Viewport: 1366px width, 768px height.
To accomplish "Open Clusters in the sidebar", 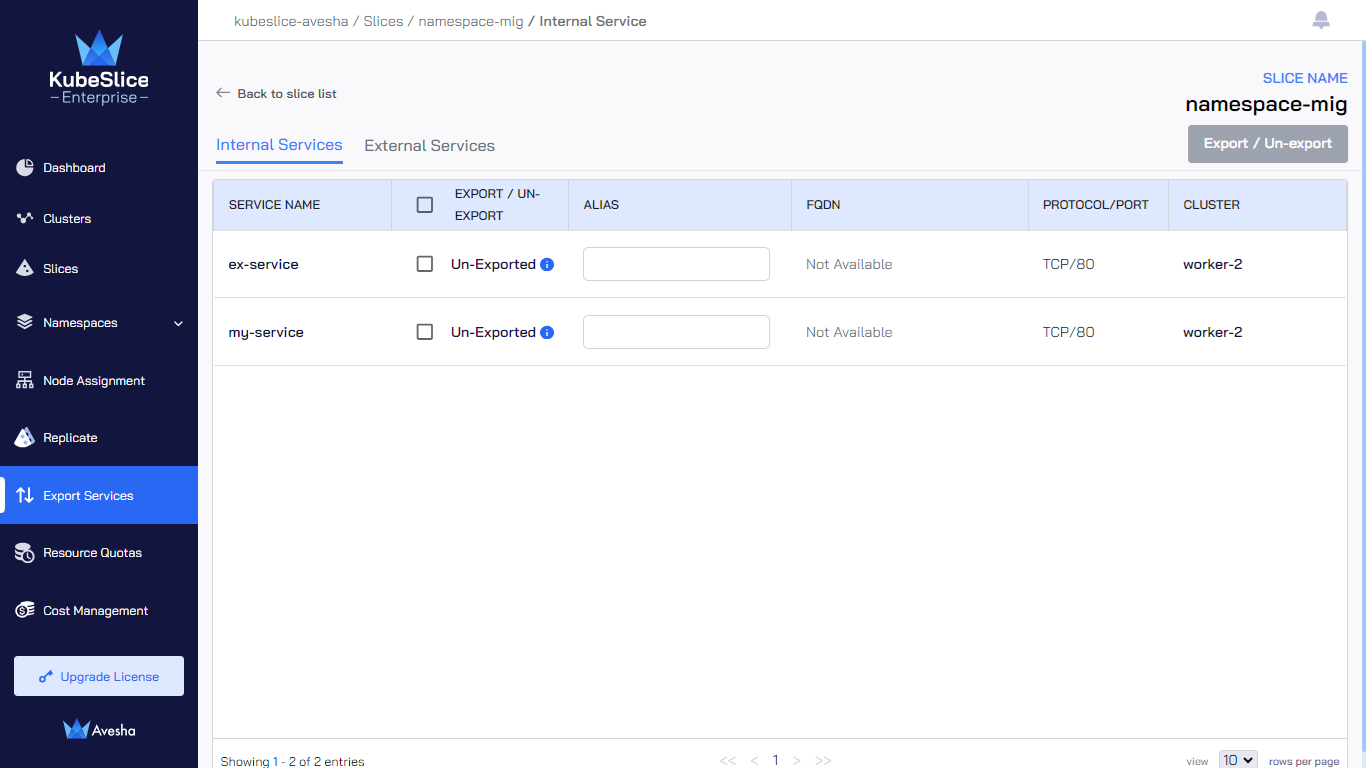I will pos(99,218).
